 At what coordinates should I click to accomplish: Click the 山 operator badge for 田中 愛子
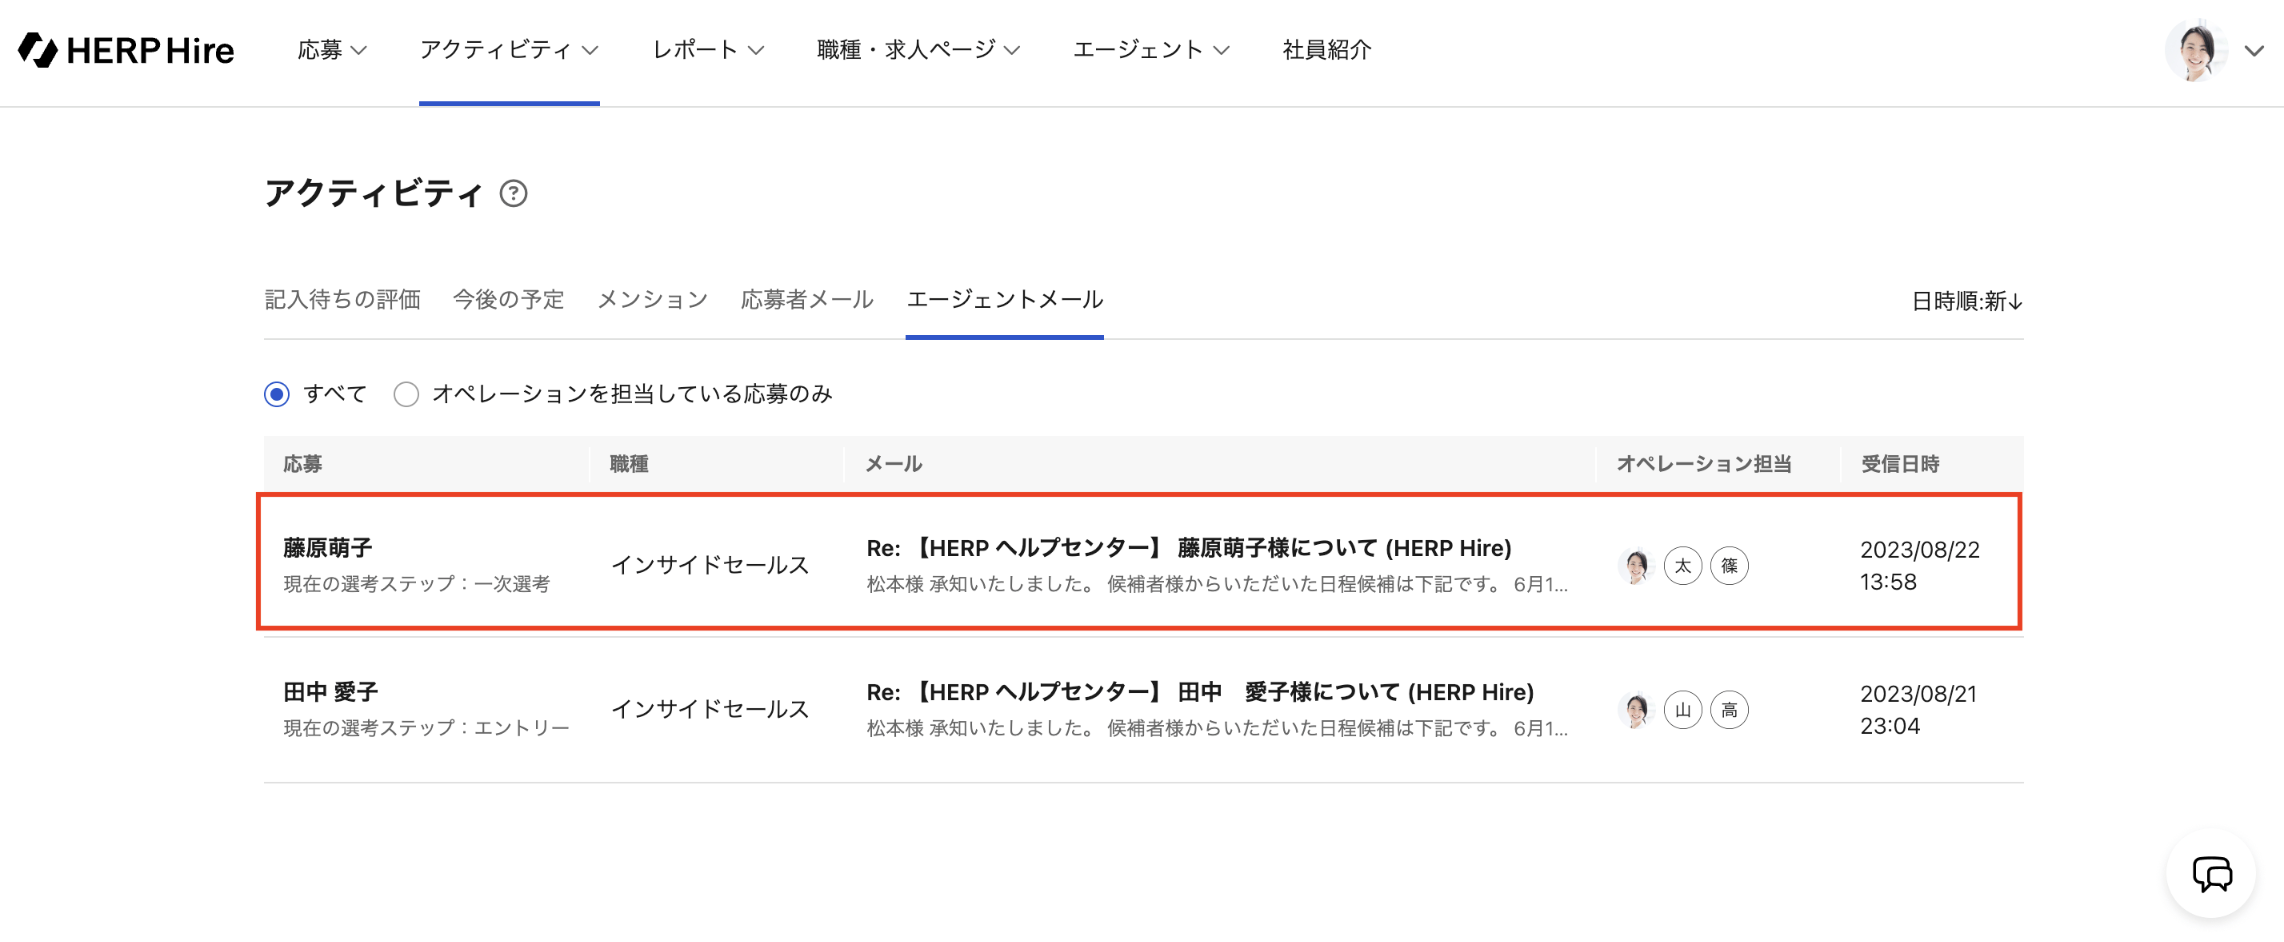[1683, 710]
